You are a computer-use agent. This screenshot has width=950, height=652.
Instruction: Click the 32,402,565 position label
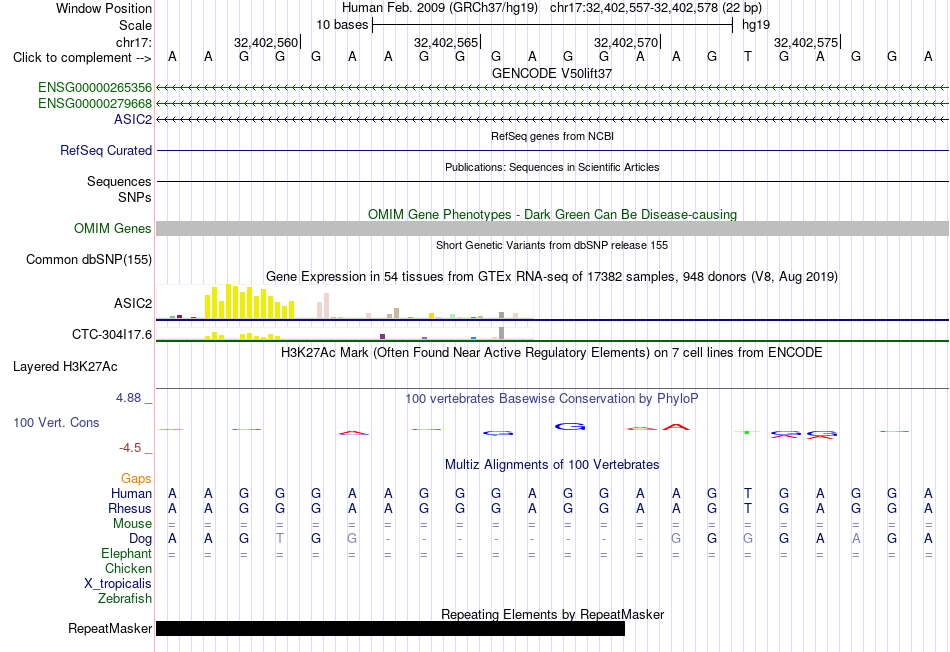click(x=446, y=42)
